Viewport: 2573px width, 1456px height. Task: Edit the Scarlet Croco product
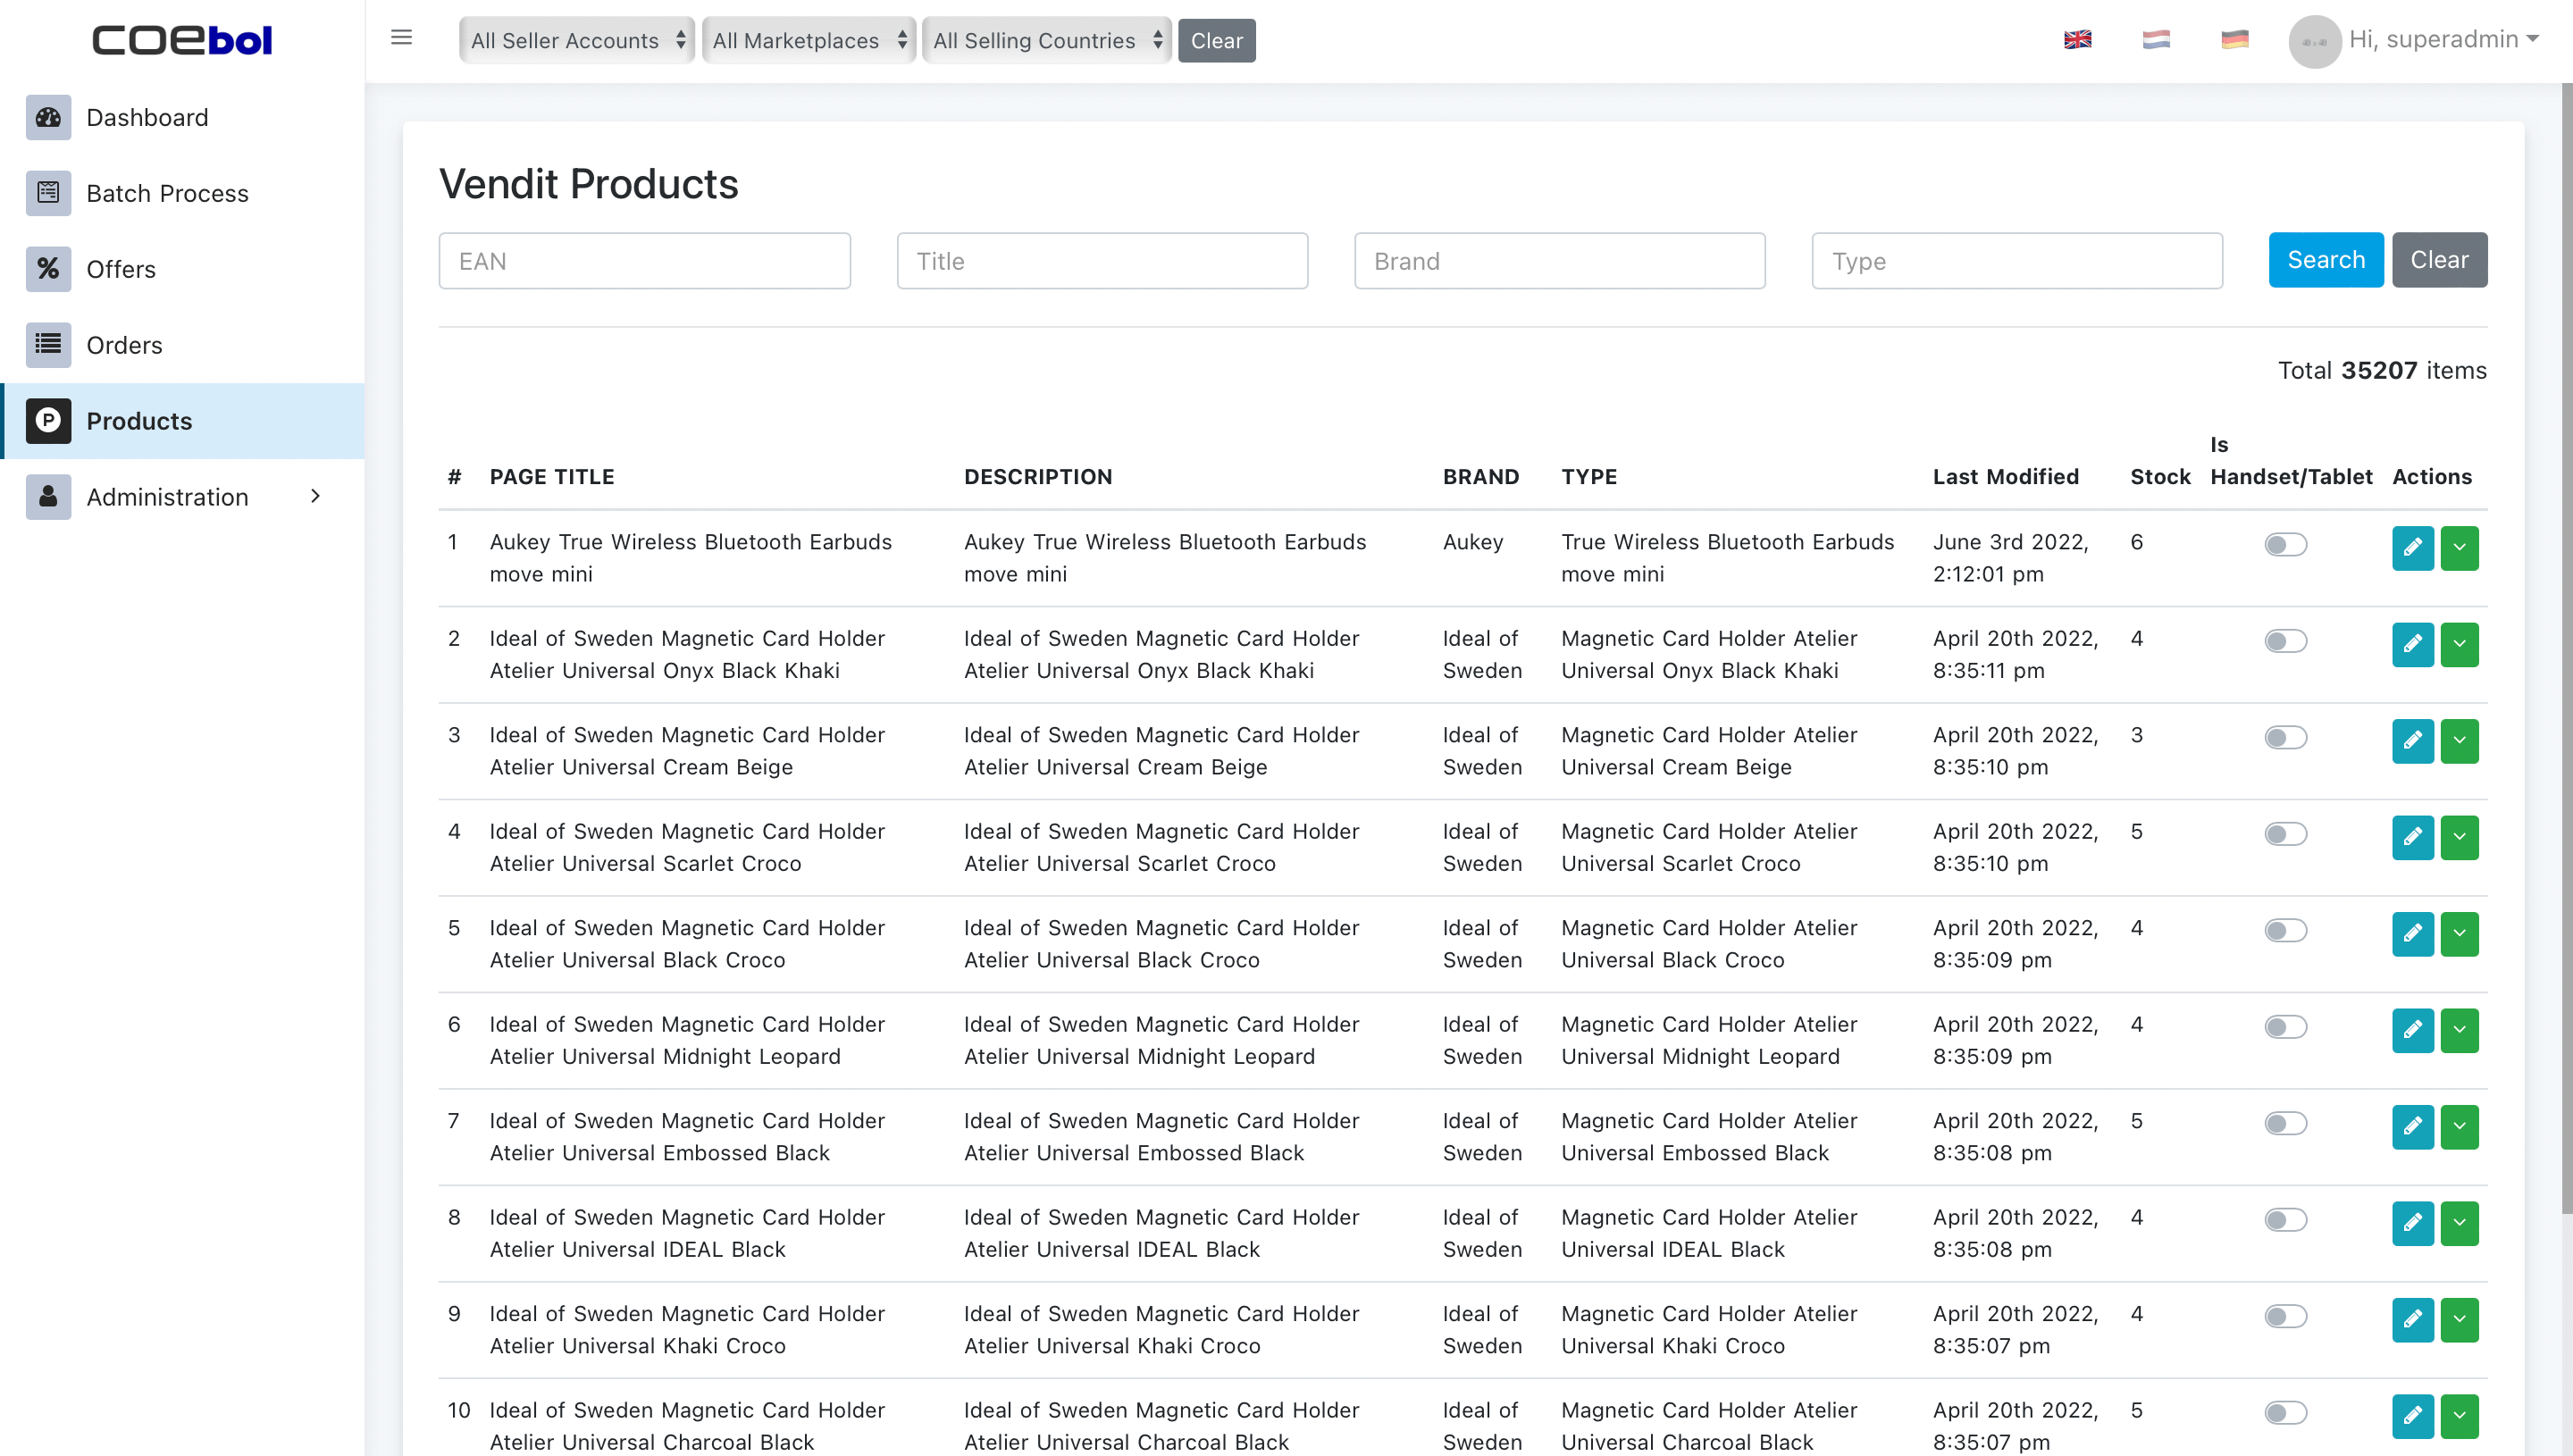(2412, 838)
